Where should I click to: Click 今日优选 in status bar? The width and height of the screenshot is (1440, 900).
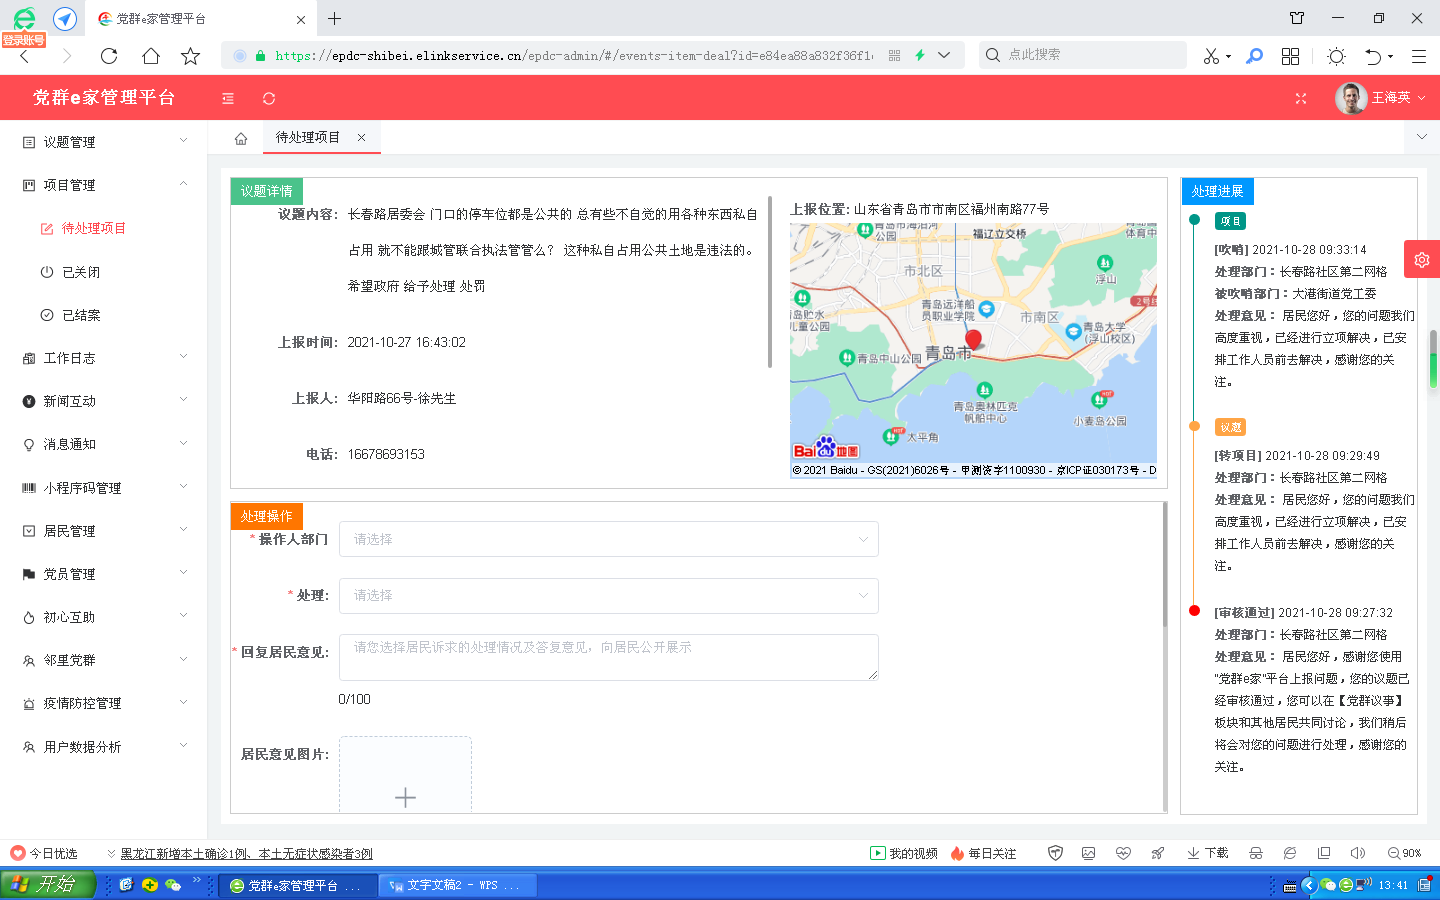coord(44,853)
